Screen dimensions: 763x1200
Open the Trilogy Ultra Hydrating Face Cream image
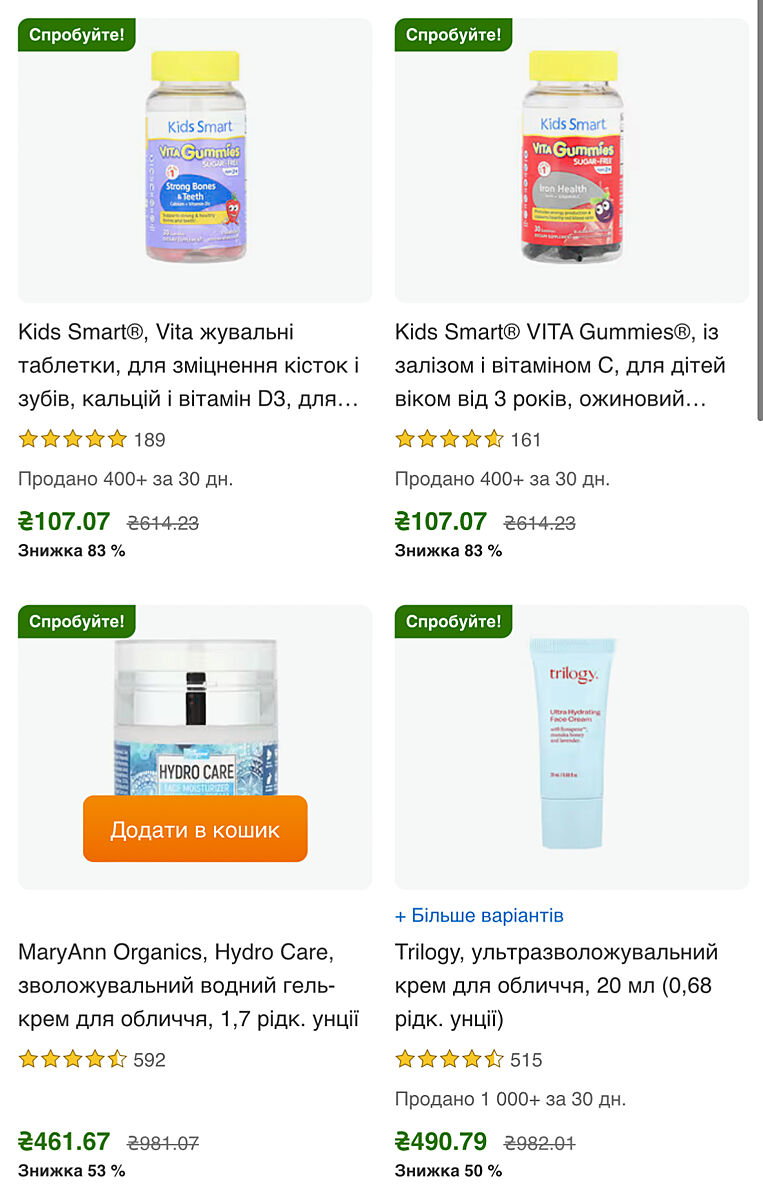coord(572,747)
